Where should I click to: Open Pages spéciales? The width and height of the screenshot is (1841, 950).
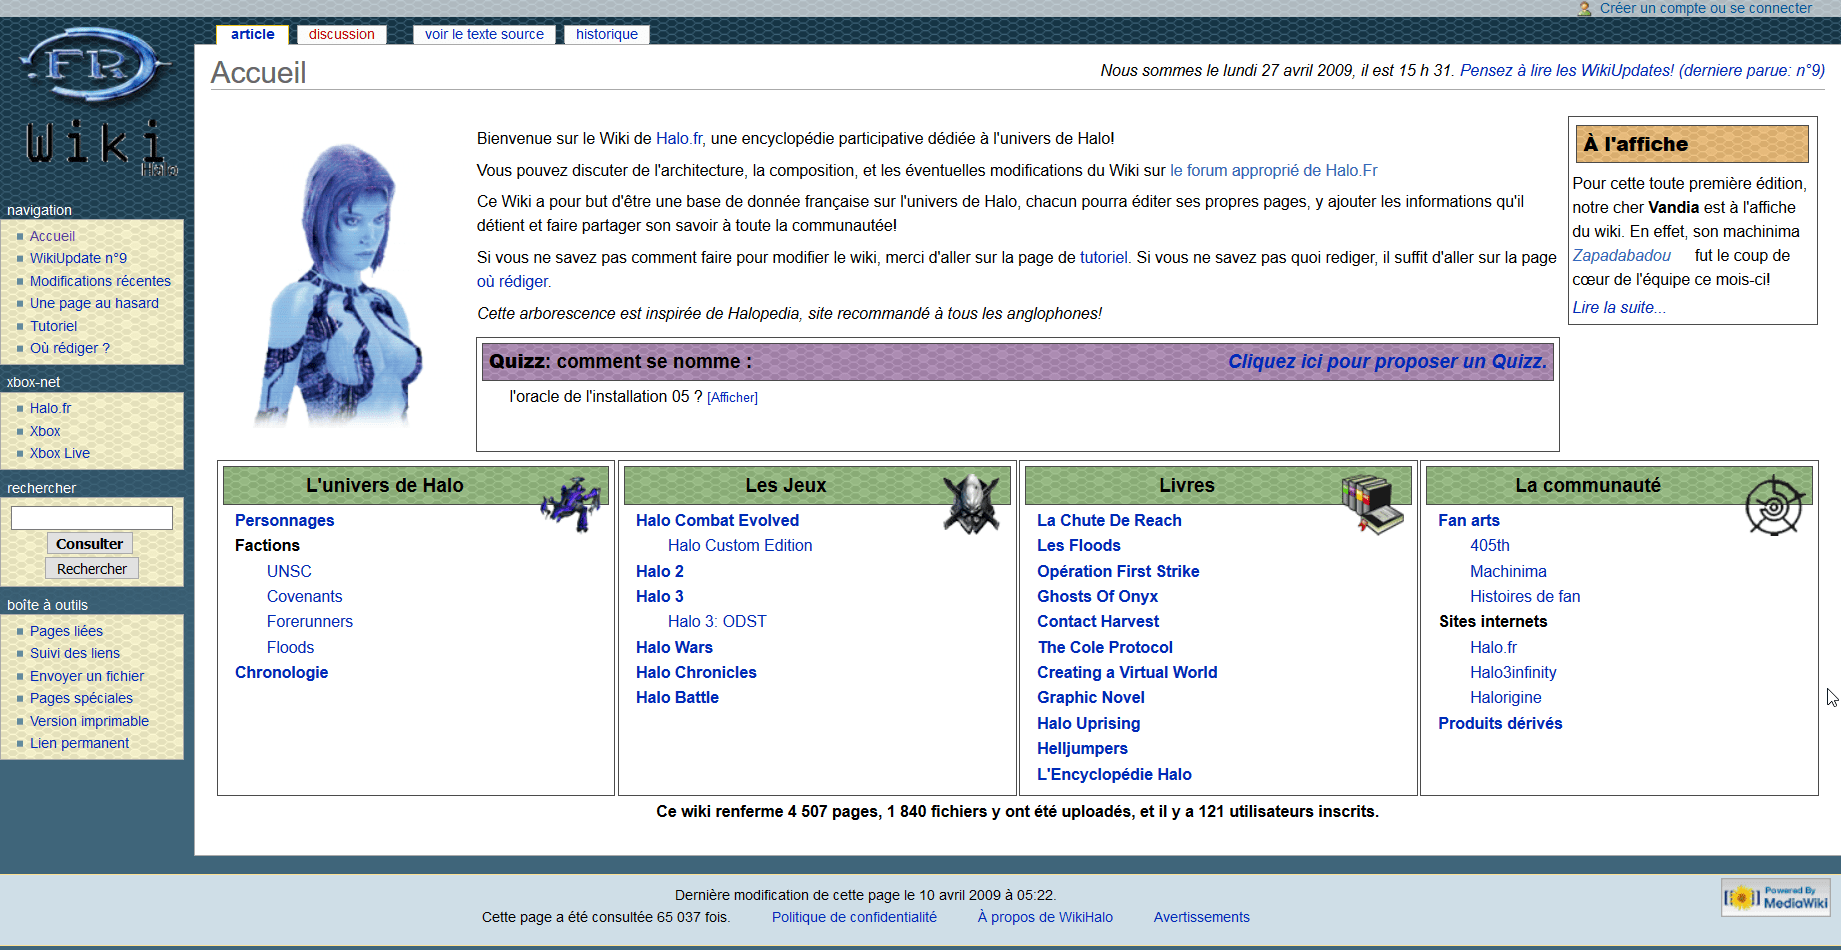[81, 698]
